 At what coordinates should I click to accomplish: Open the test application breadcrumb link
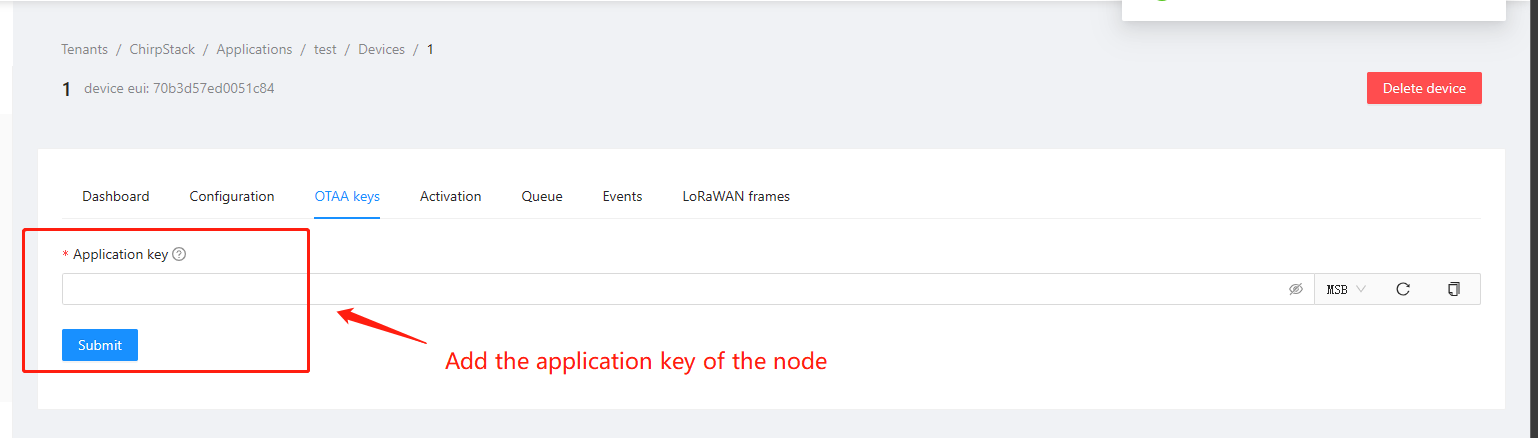click(325, 49)
